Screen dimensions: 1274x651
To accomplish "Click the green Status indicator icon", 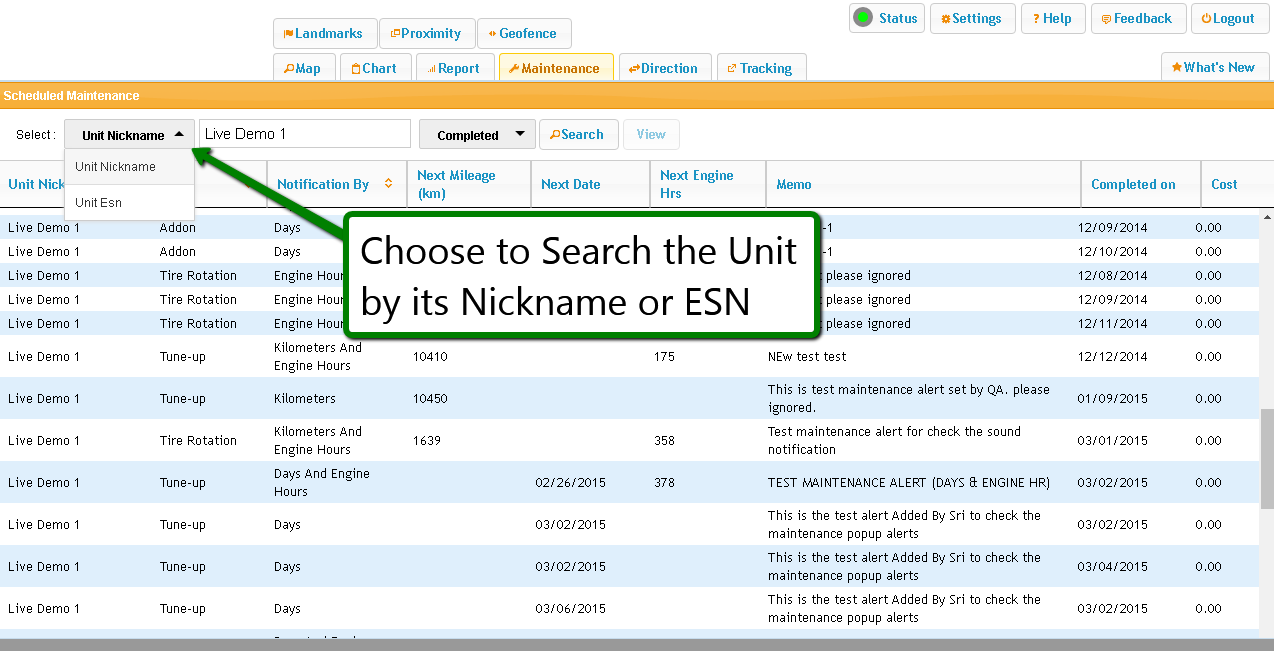I will (x=862, y=18).
